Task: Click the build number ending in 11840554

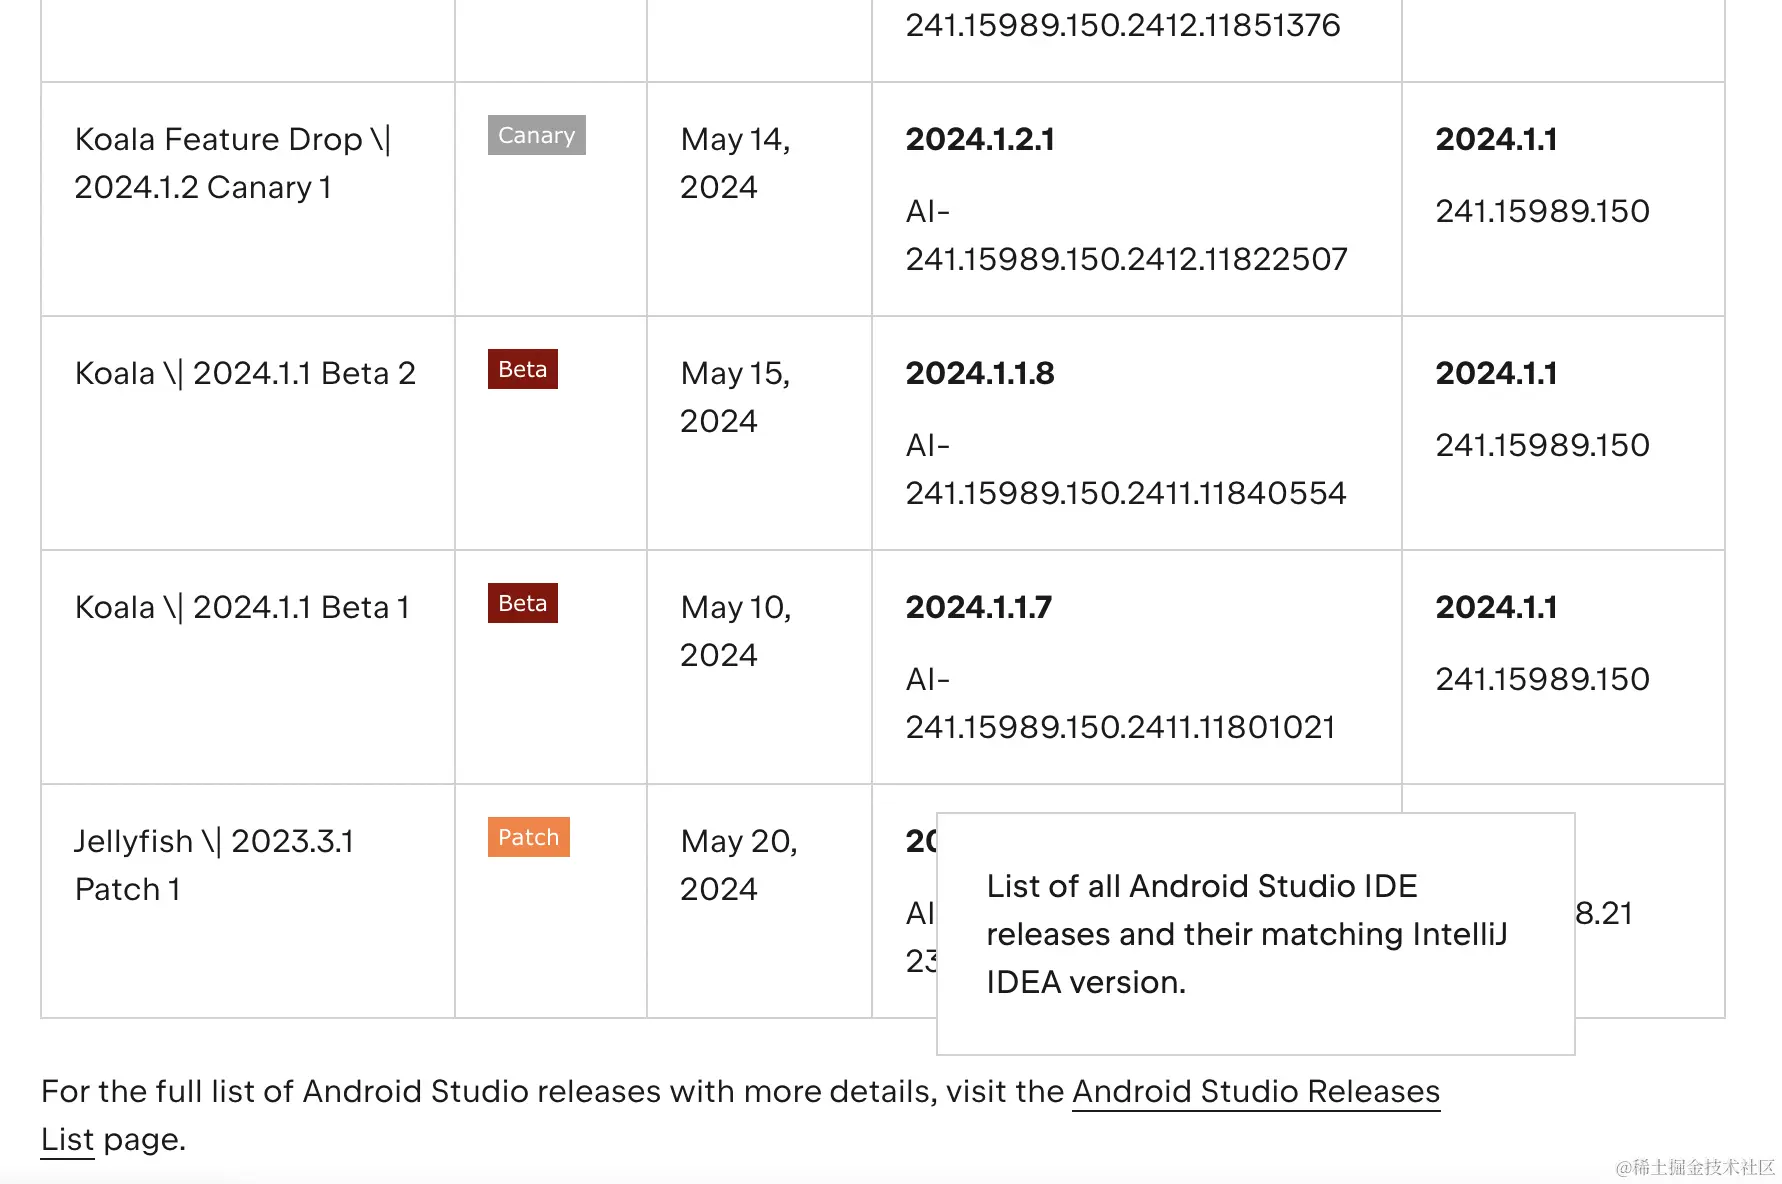Action: coord(1126,494)
